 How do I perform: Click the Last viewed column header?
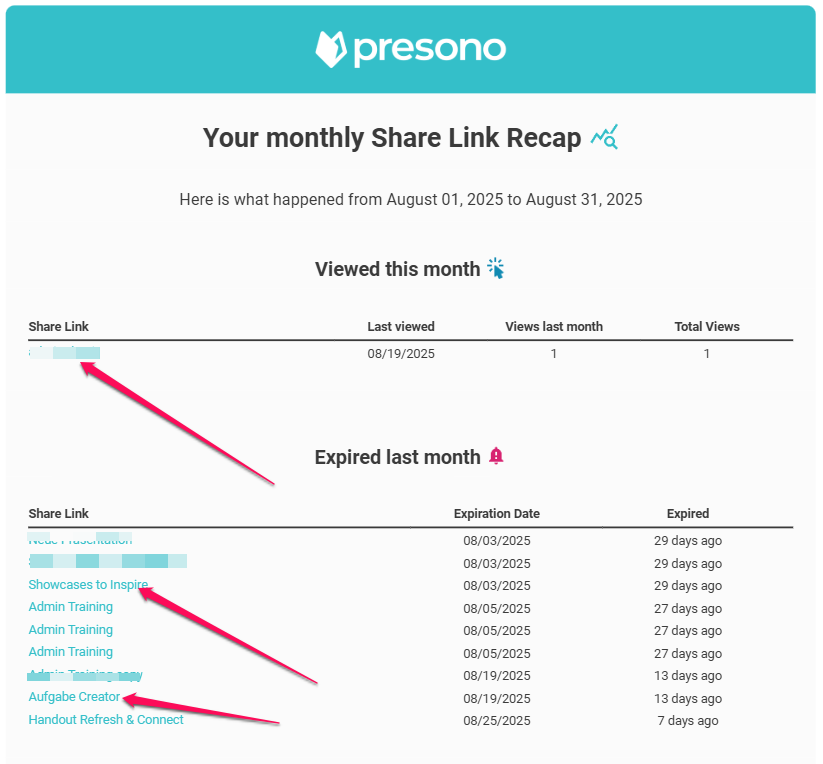pos(401,326)
